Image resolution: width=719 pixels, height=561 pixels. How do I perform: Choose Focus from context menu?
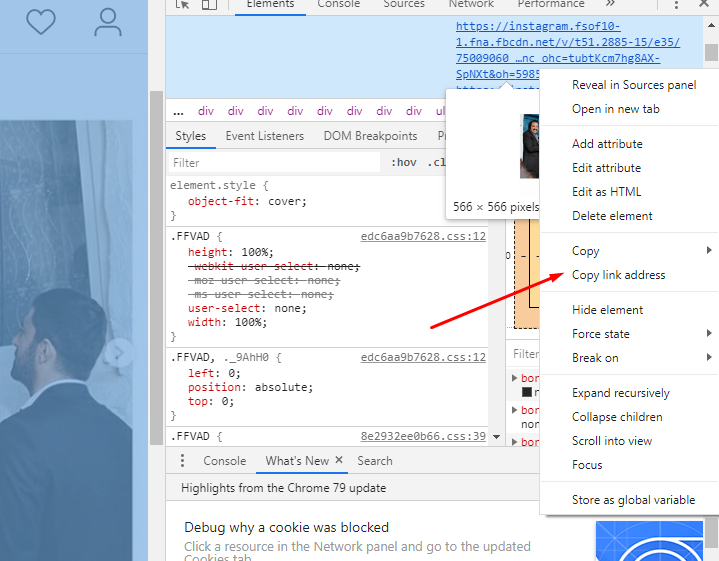tap(587, 465)
